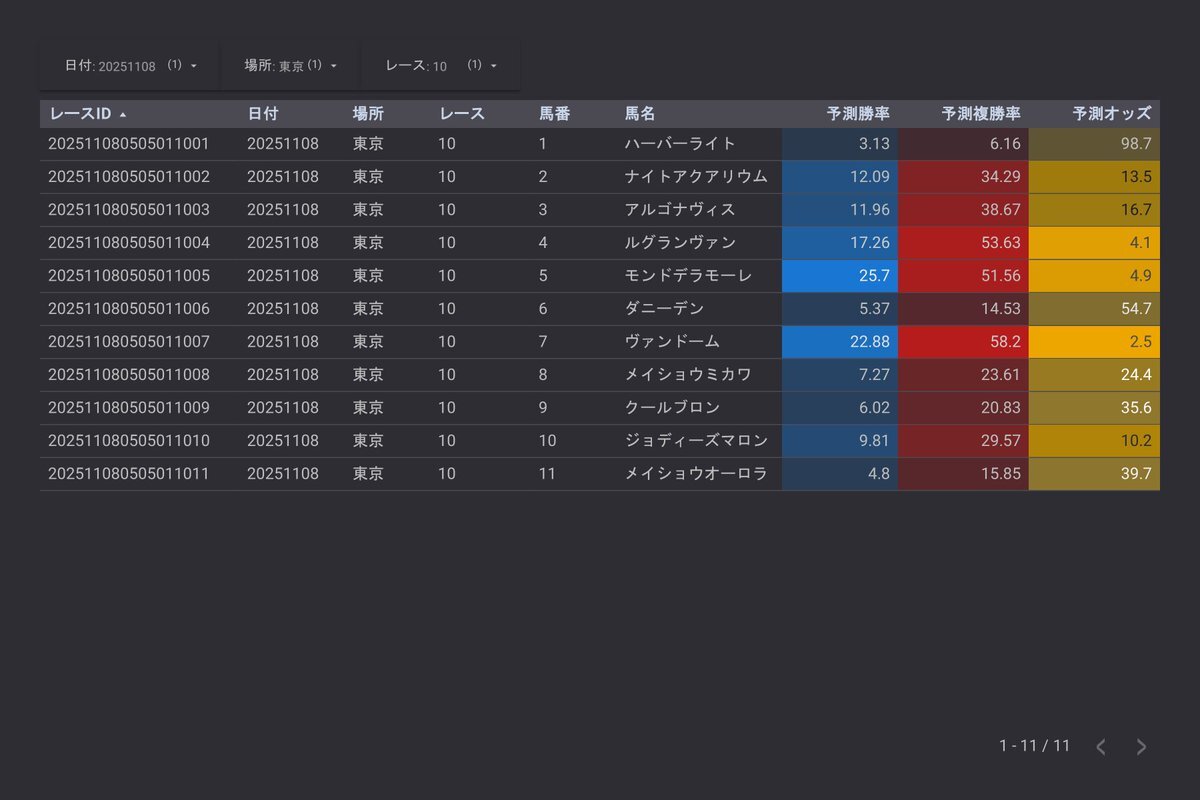Go to next page arrow
This screenshot has width=1200, height=800.
(x=1142, y=747)
